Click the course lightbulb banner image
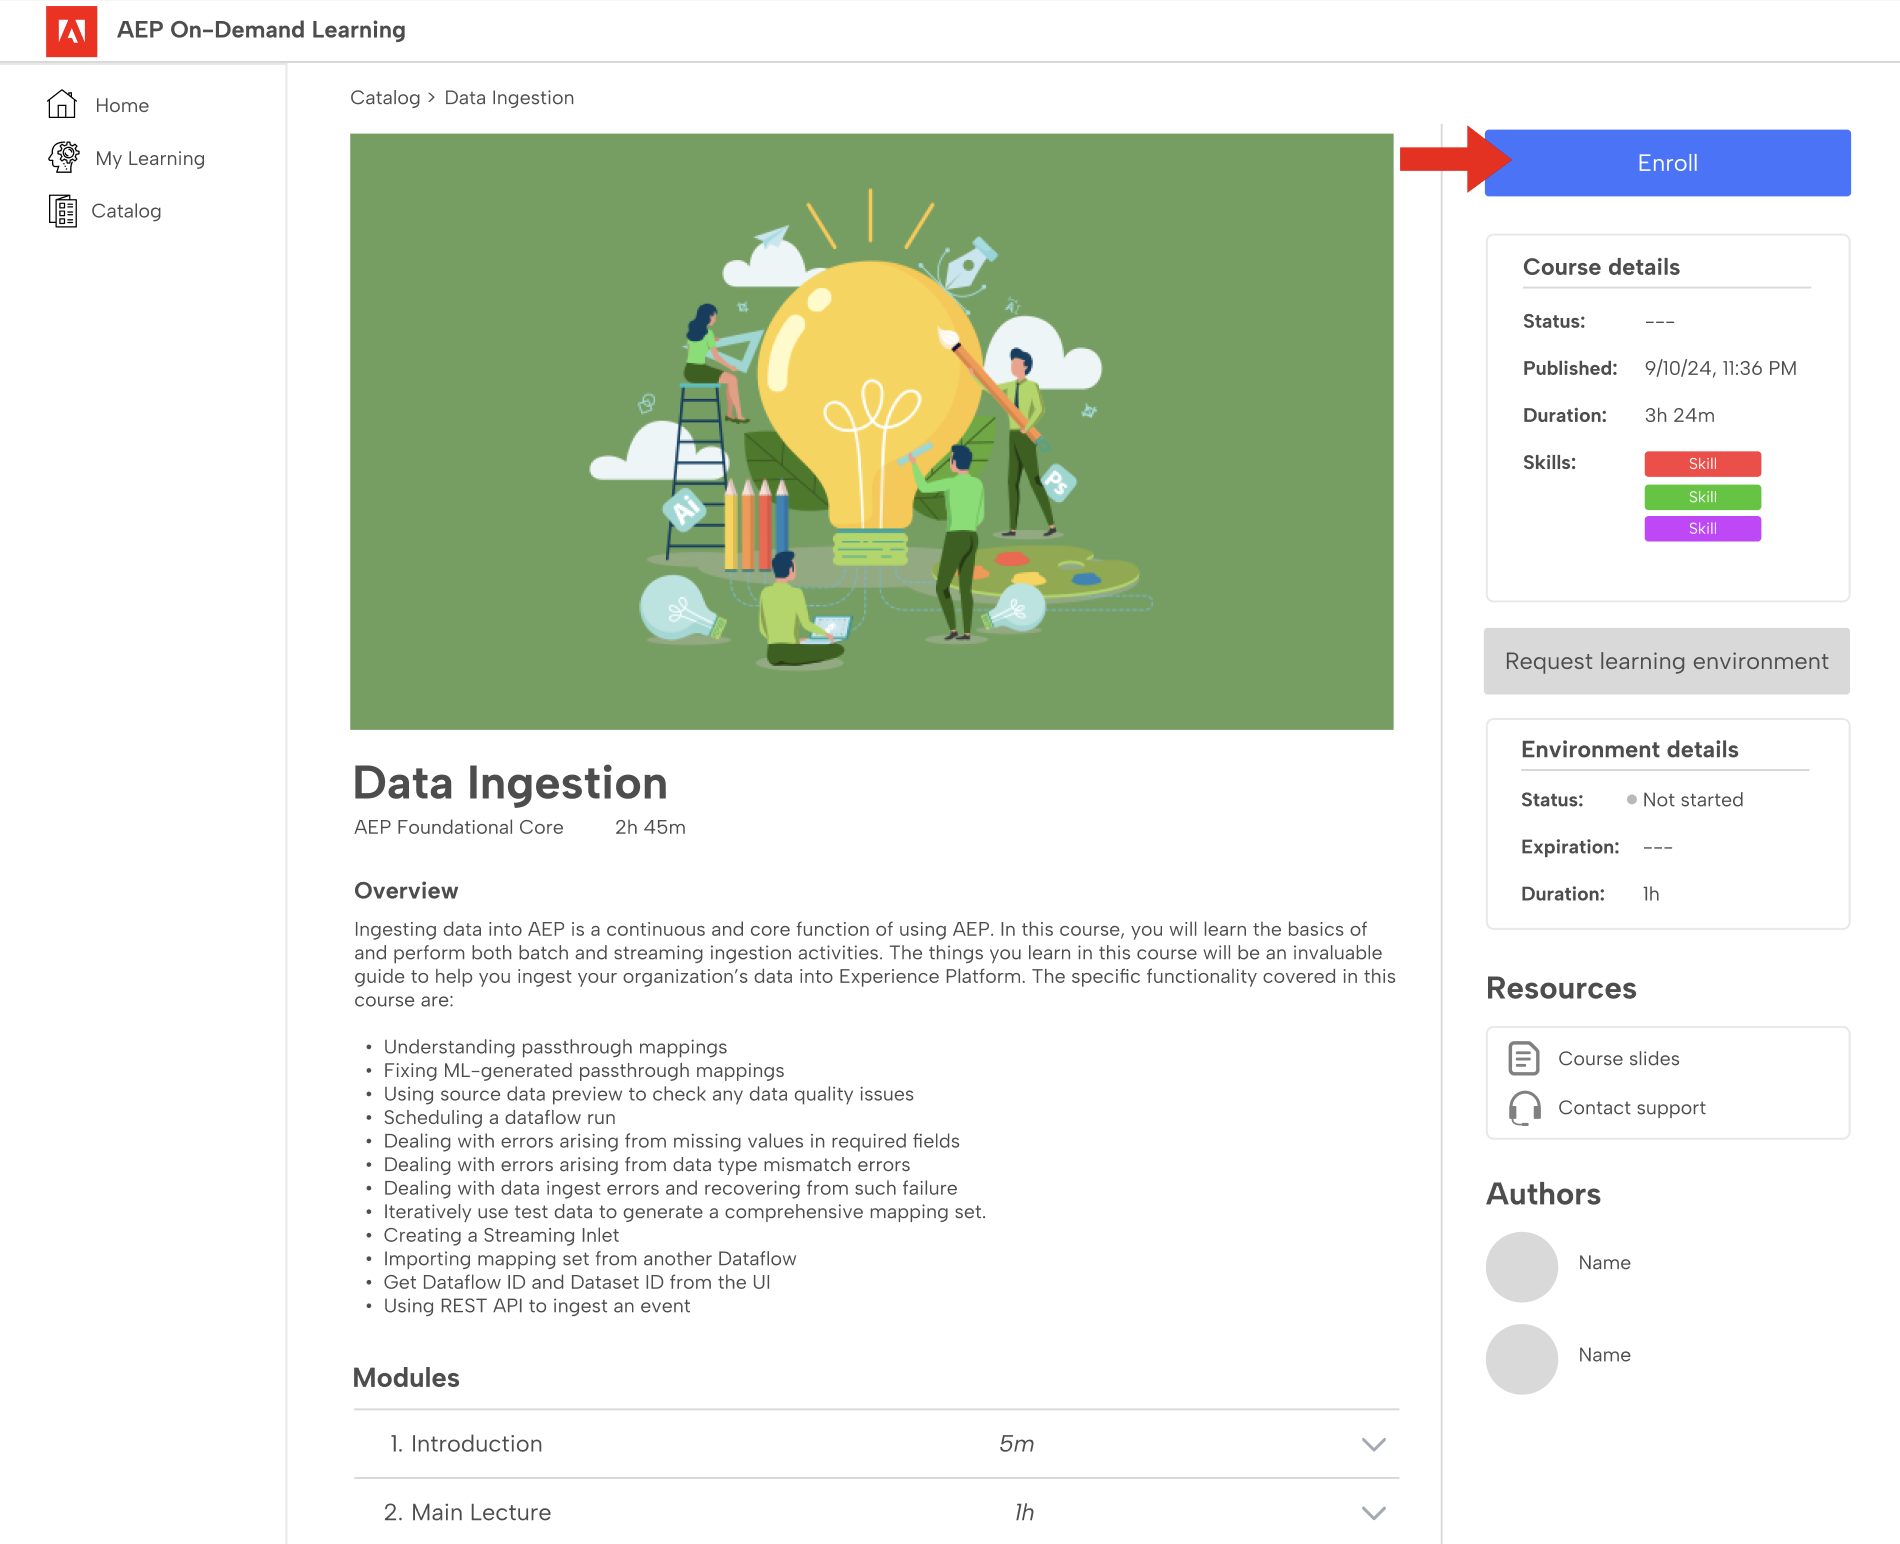Viewport: 1900px width, 1544px height. coord(871,432)
